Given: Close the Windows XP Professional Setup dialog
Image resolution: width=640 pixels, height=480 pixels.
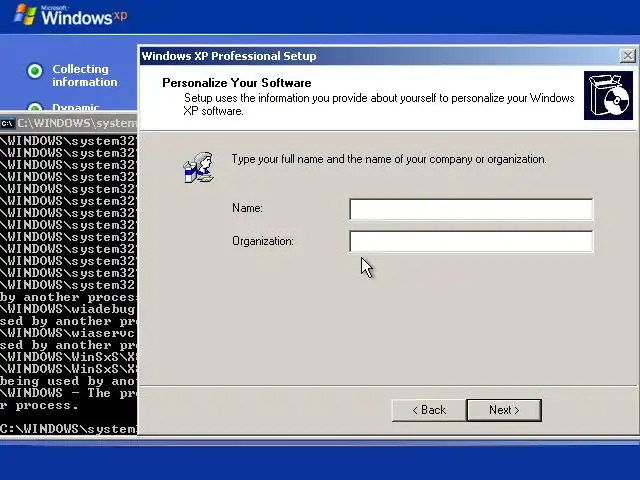Looking at the screenshot, I should pyautogui.click(x=627, y=56).
